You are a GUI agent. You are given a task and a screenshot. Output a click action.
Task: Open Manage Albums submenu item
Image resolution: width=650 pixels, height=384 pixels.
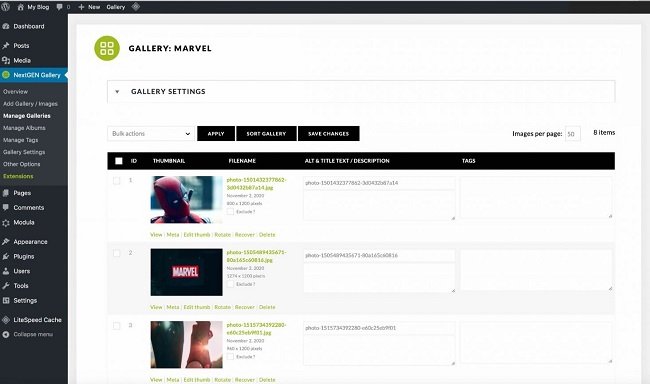(x=24, y=128)
